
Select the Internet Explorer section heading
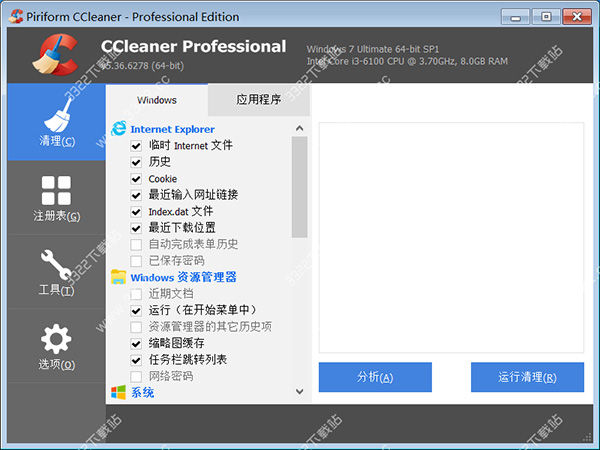click(172, 129)
